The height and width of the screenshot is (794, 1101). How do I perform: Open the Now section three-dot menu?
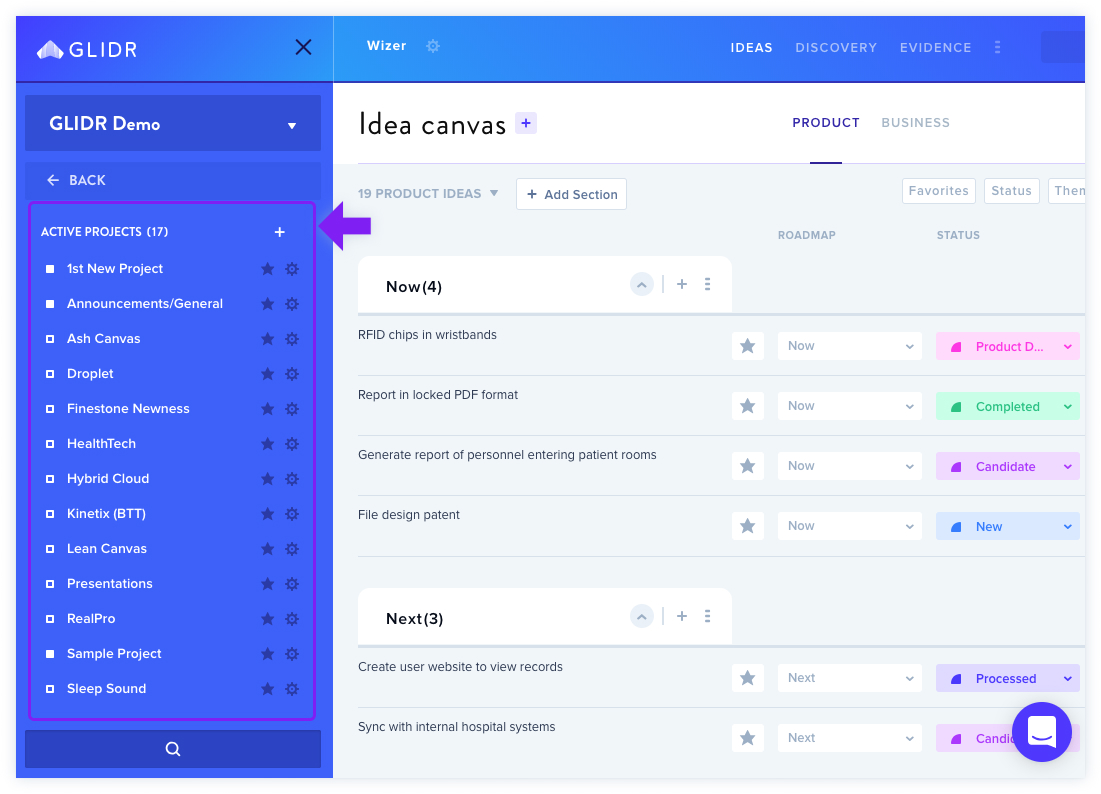(707, 284)
